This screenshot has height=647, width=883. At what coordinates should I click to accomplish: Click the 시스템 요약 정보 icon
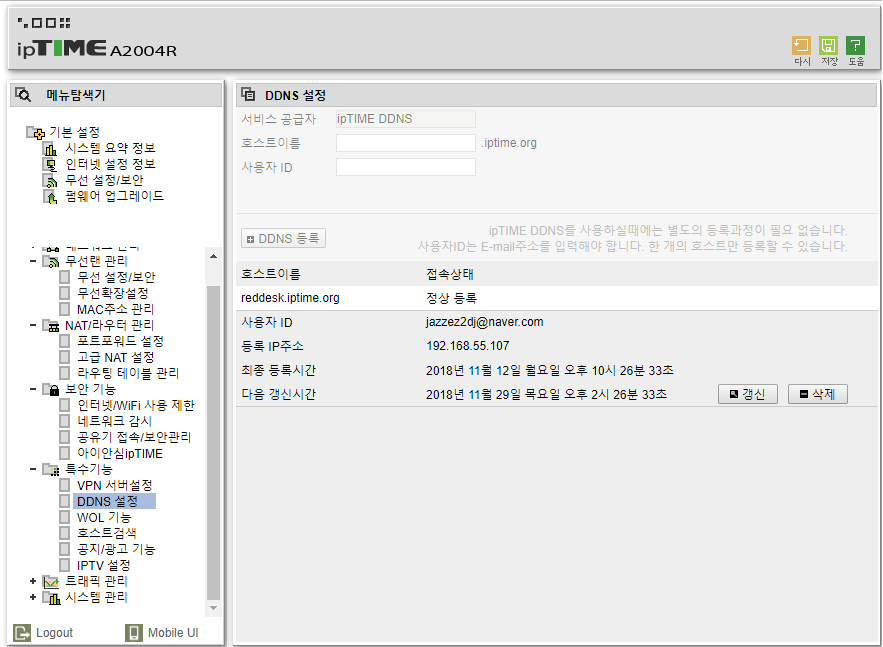pos(51,149)
